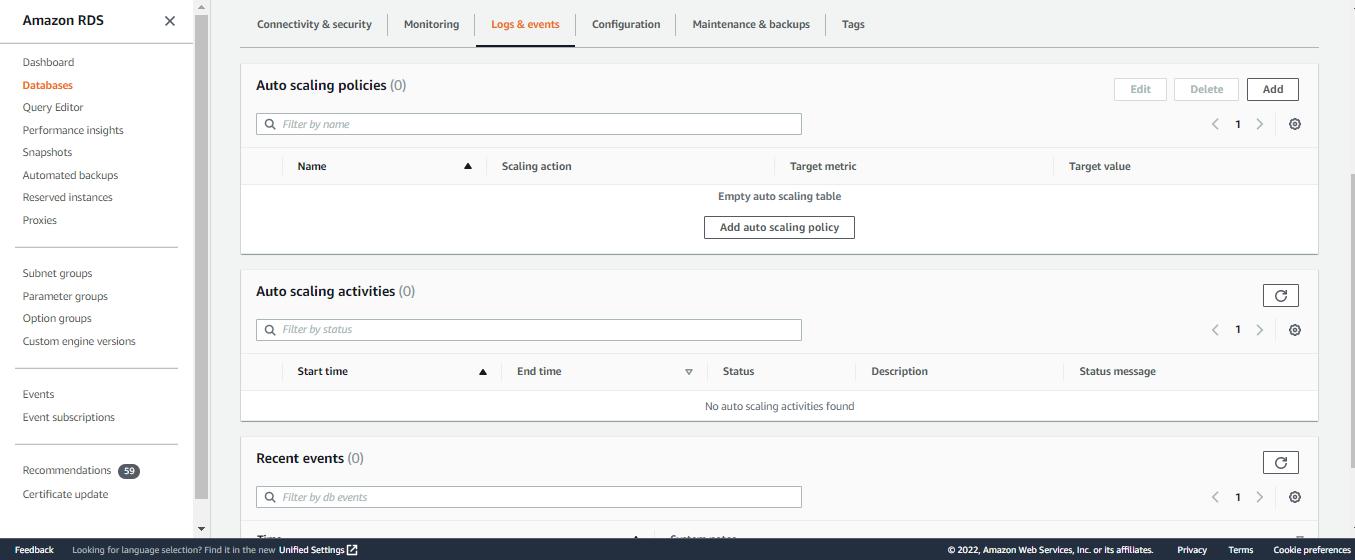This screenshot has height=560, width=1355.
Task: Click Scaling action column header
Action: click(x=536, y=166)
